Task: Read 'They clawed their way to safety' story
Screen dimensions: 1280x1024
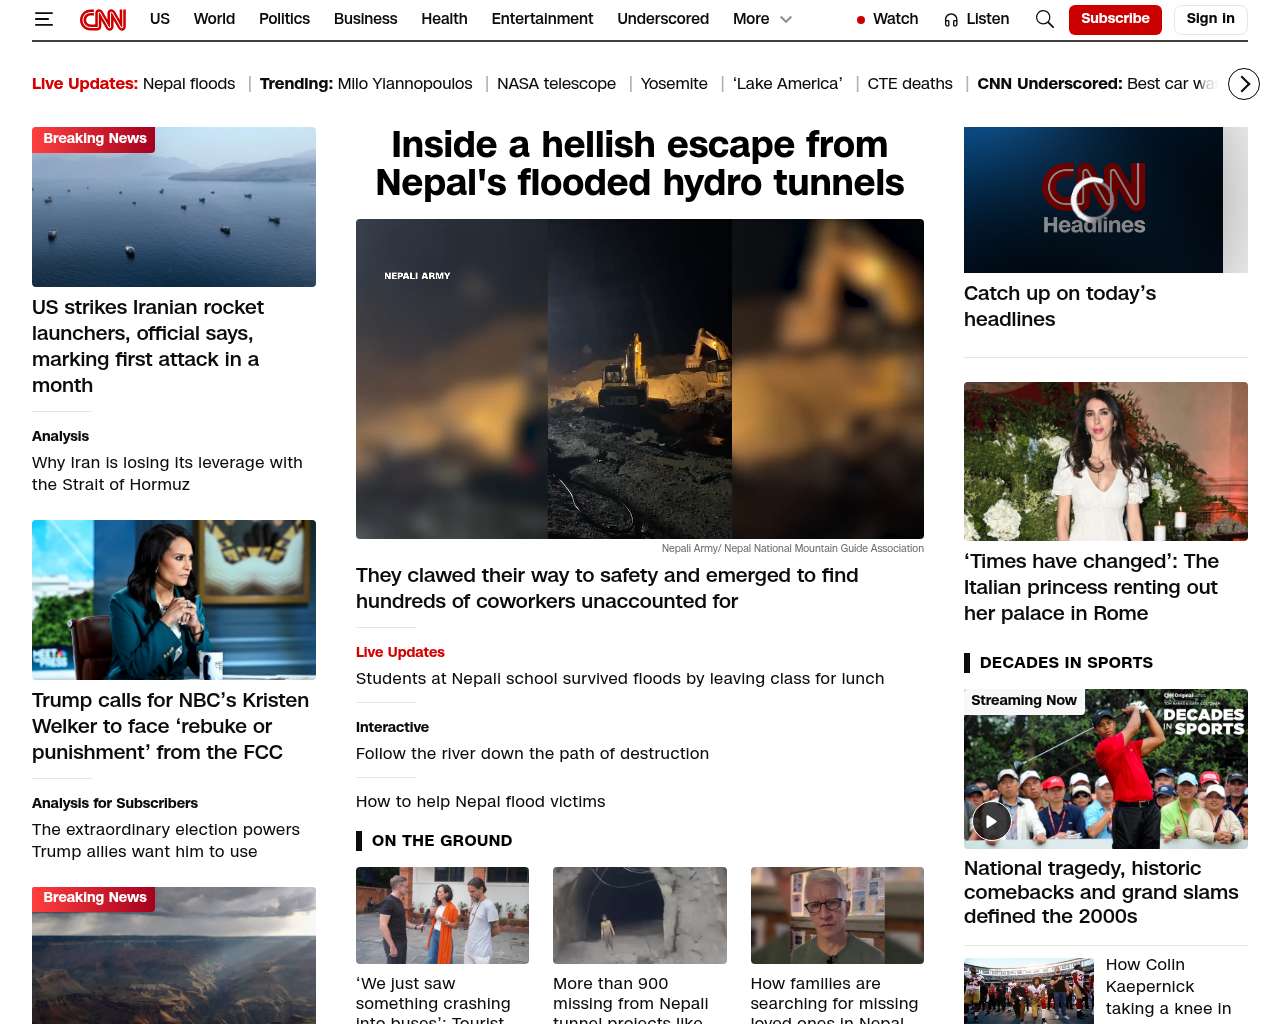Action: pos(607,588)
